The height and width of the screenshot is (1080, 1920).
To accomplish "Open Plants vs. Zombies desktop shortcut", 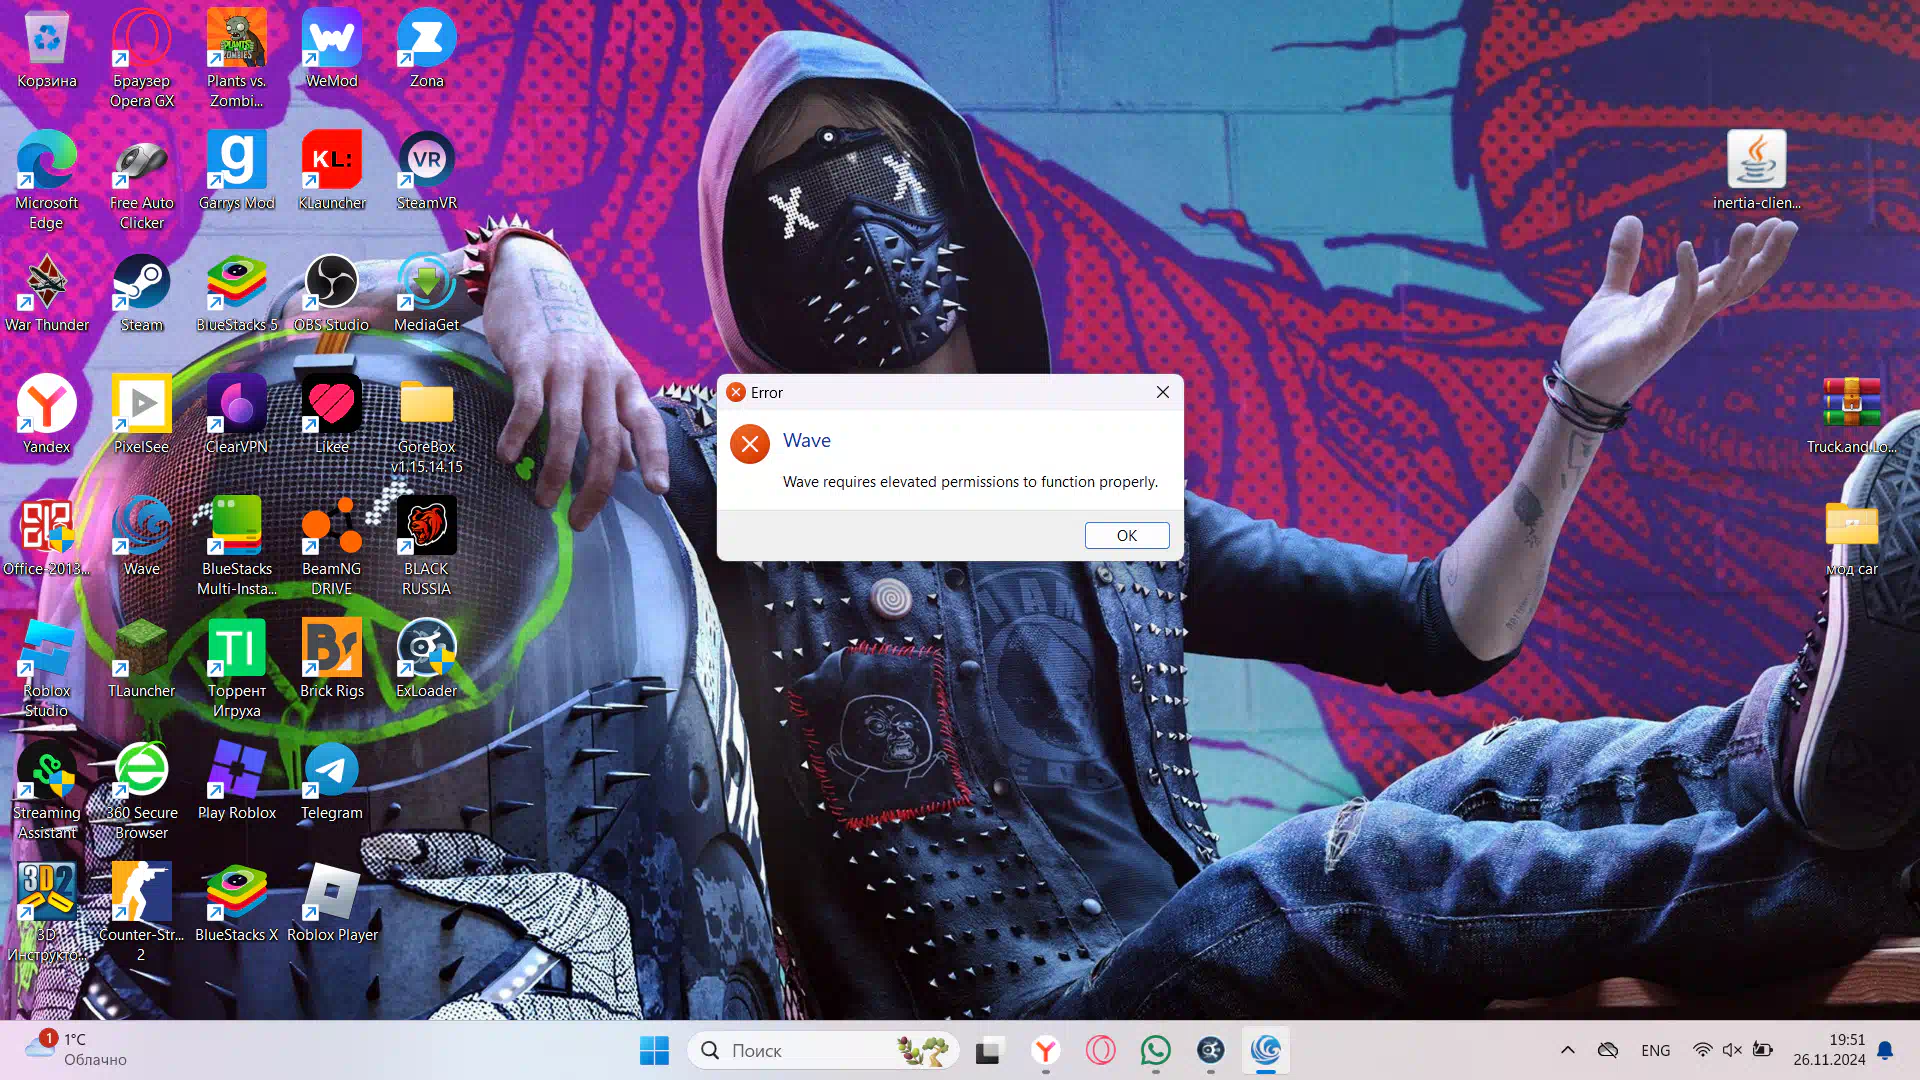I will pyautogui.click(x=237, y=58).
